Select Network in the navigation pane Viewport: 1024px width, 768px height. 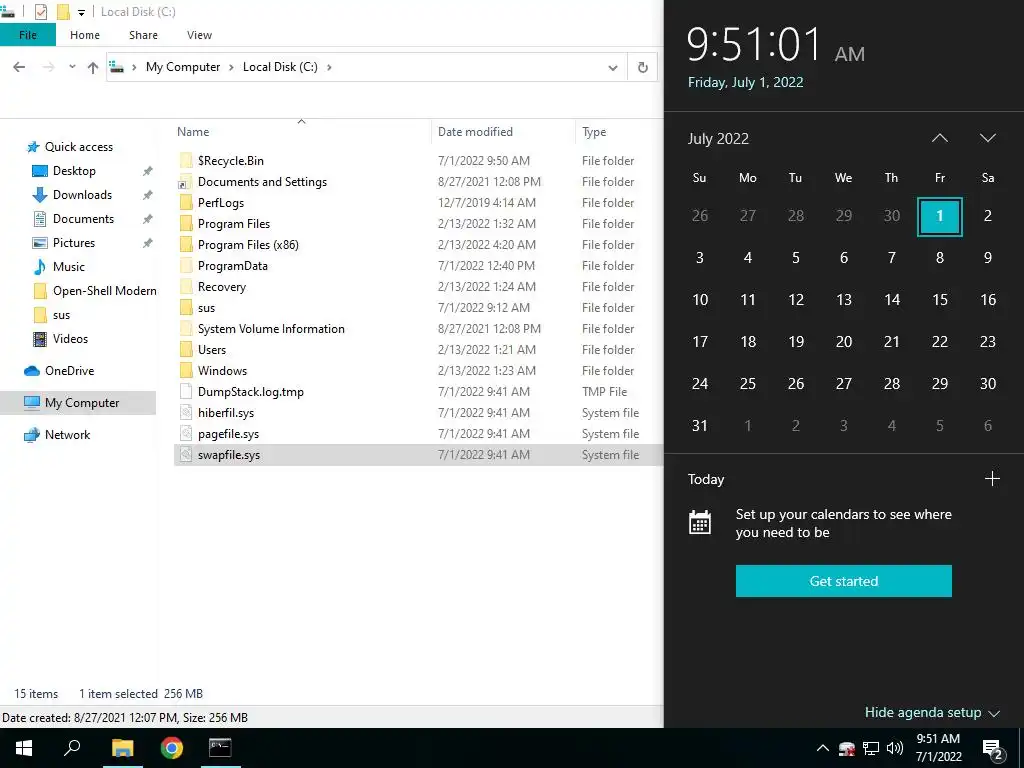click(67, 435)
